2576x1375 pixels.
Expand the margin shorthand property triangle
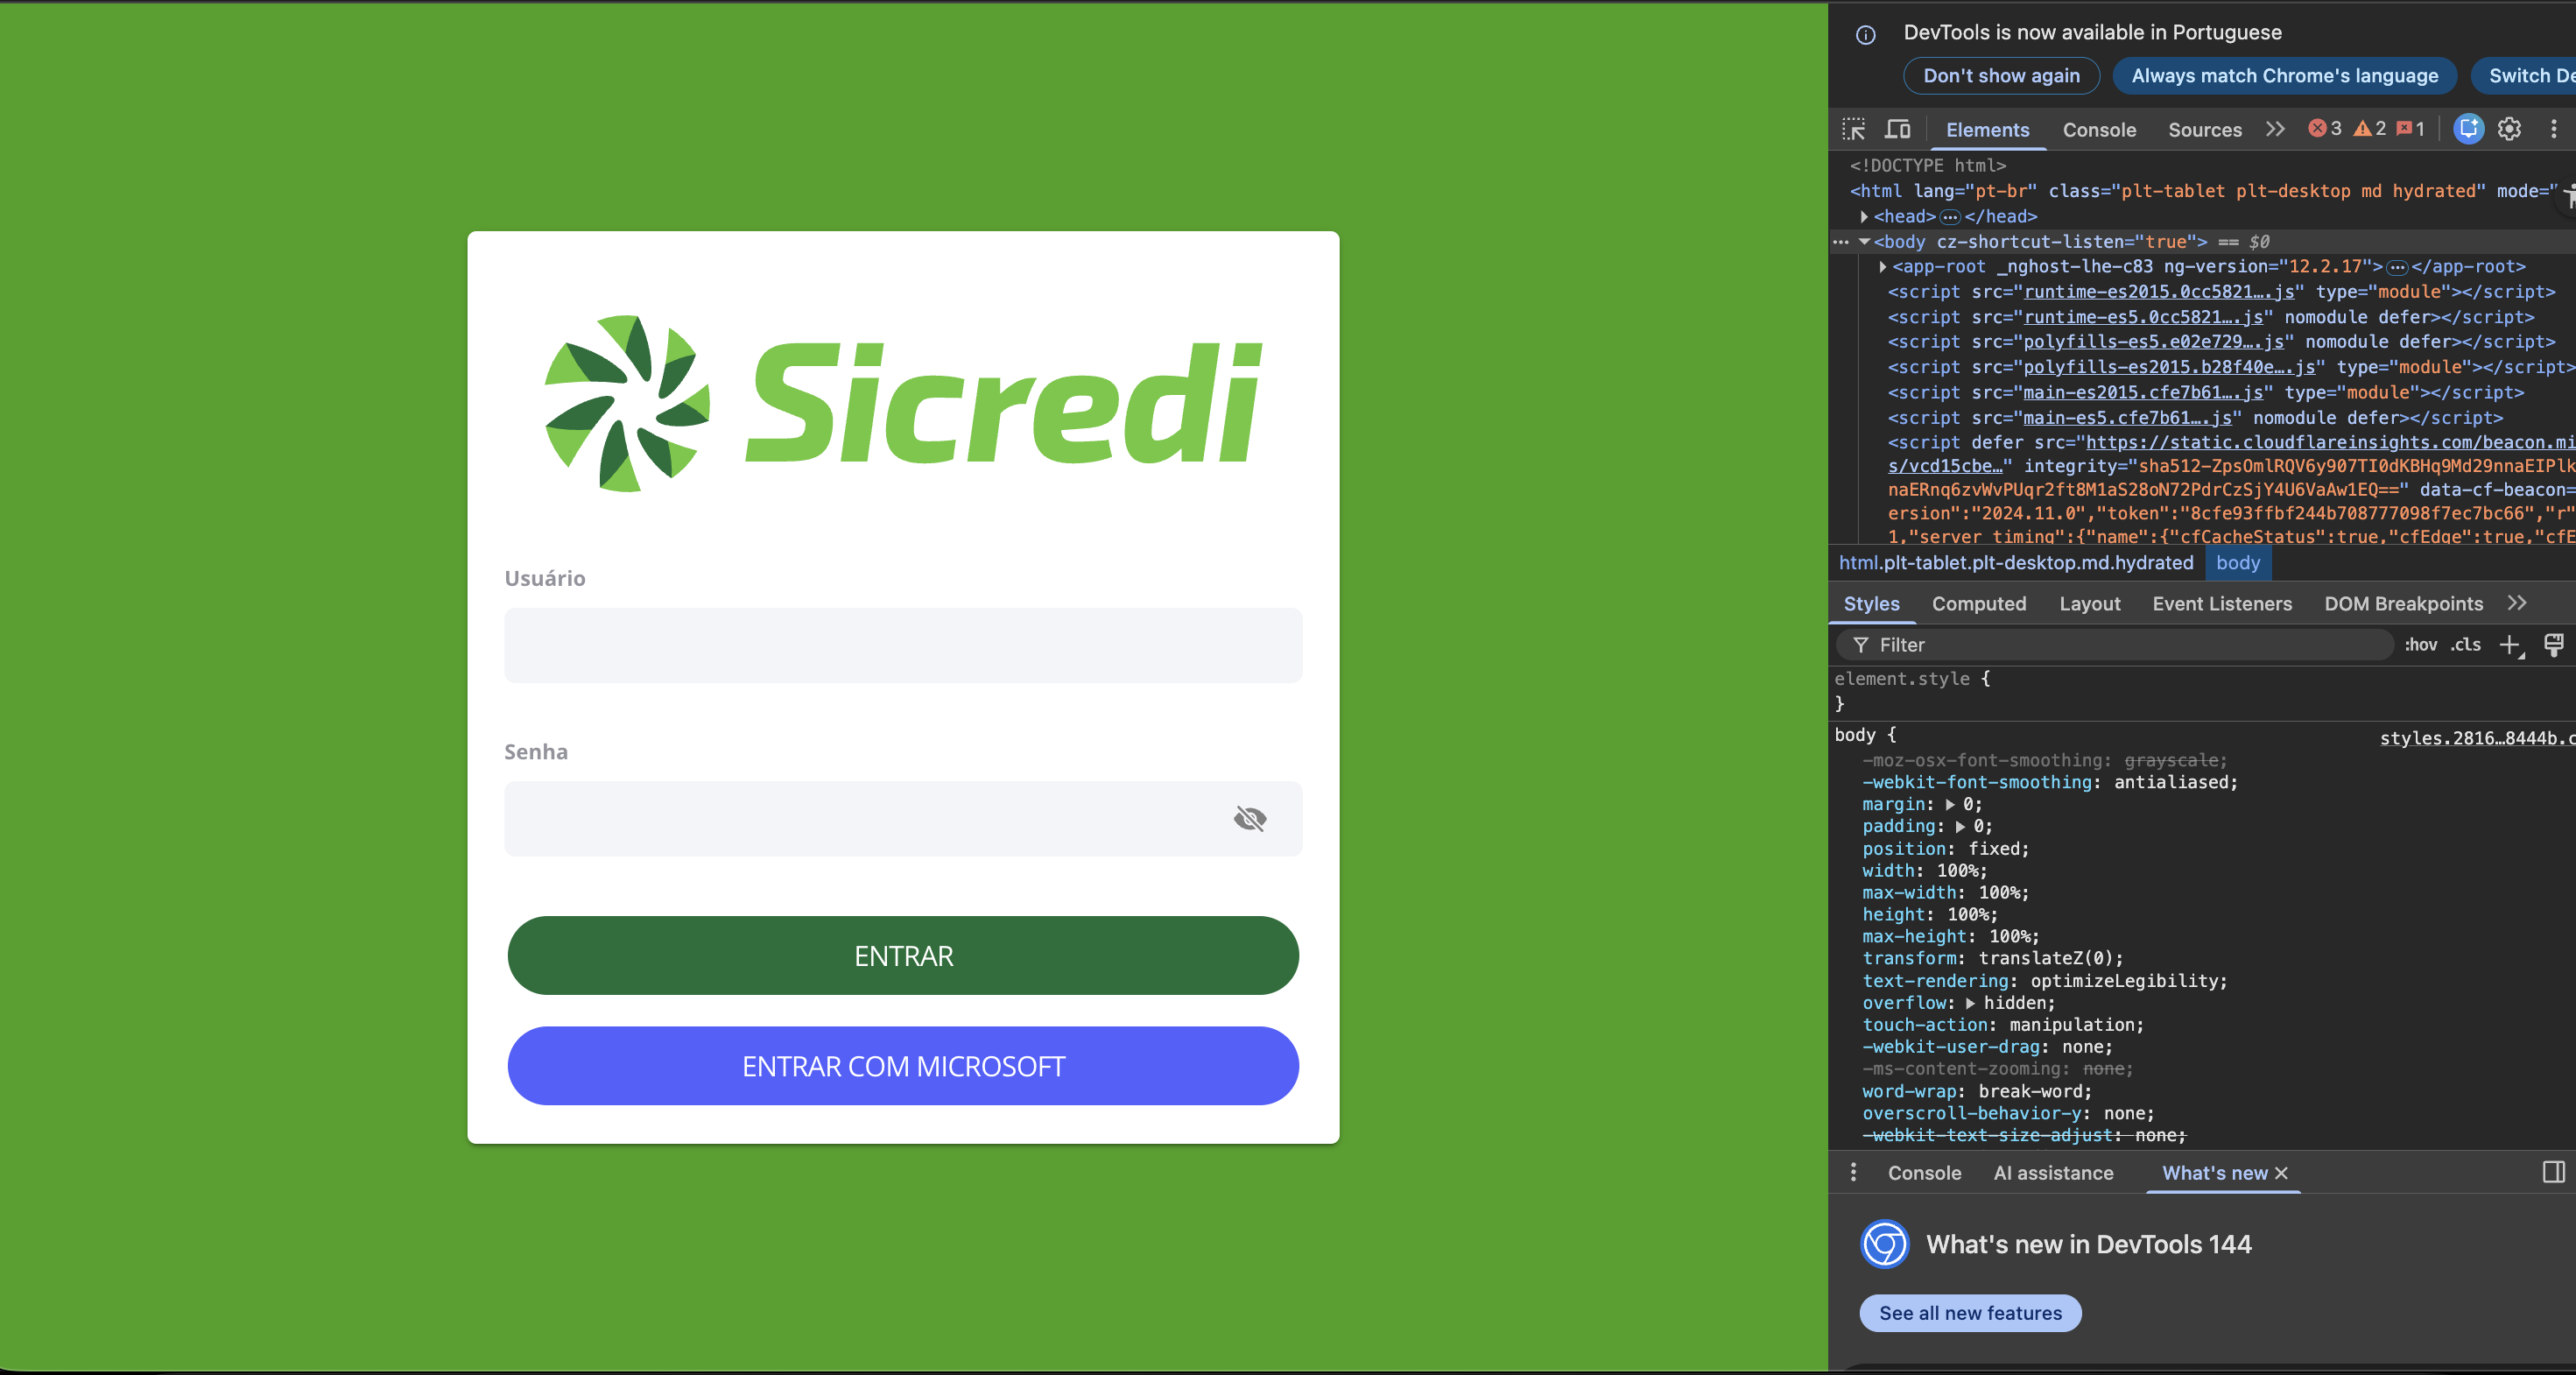(1950, 805)
